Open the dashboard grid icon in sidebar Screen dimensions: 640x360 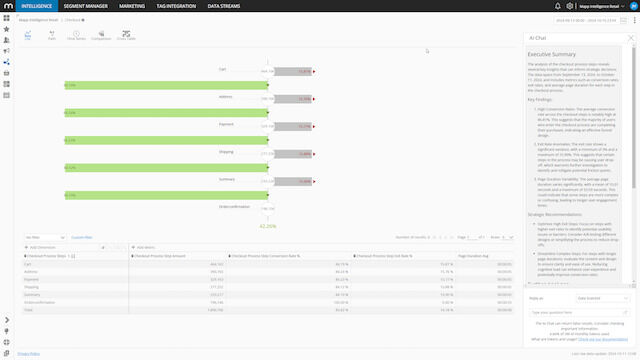point(7,18)
